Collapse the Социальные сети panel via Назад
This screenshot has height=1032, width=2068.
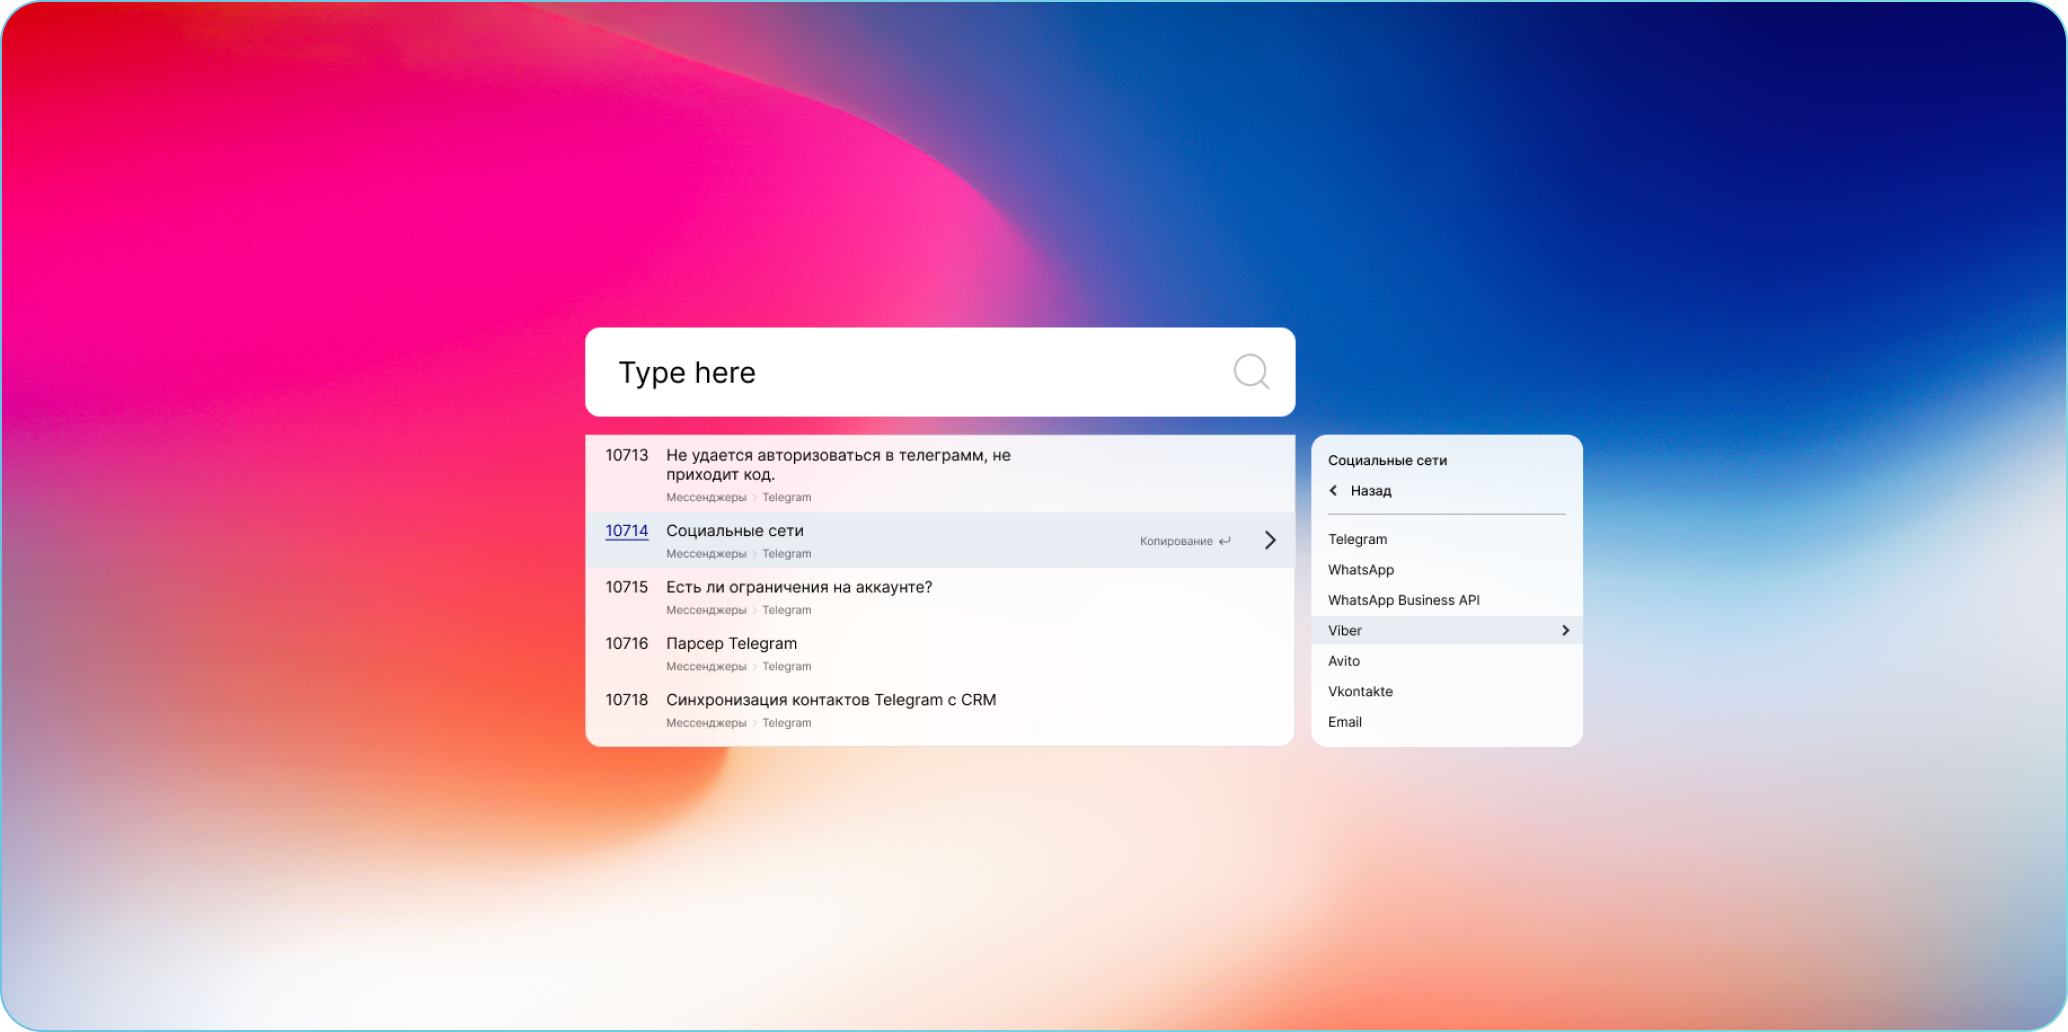pos(1370,490)
